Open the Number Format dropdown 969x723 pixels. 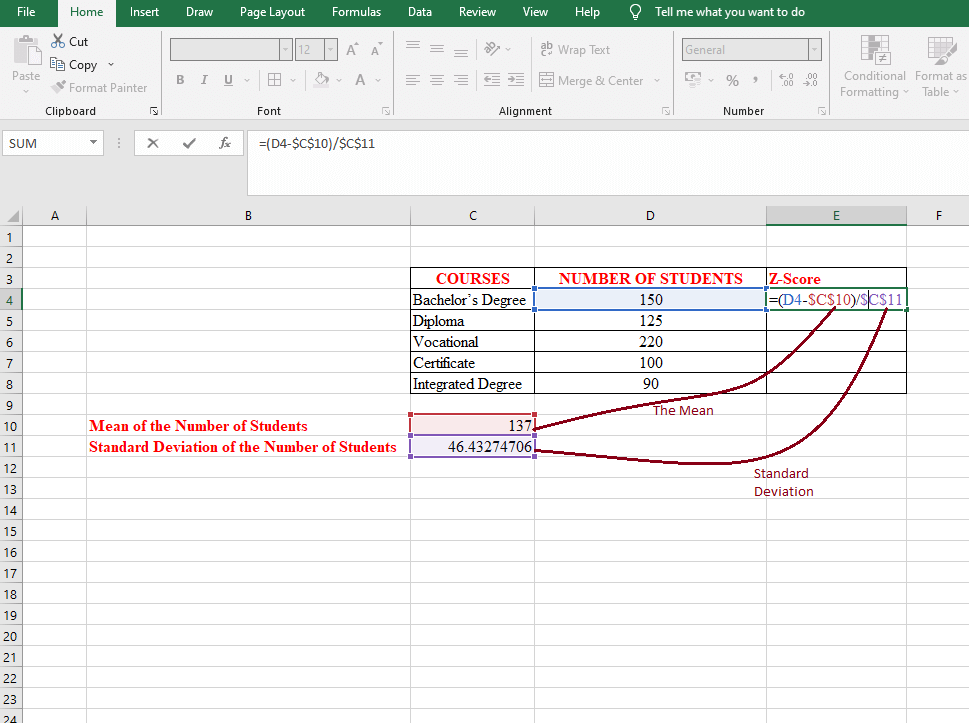pyautogui.click(x=814, y=50)
